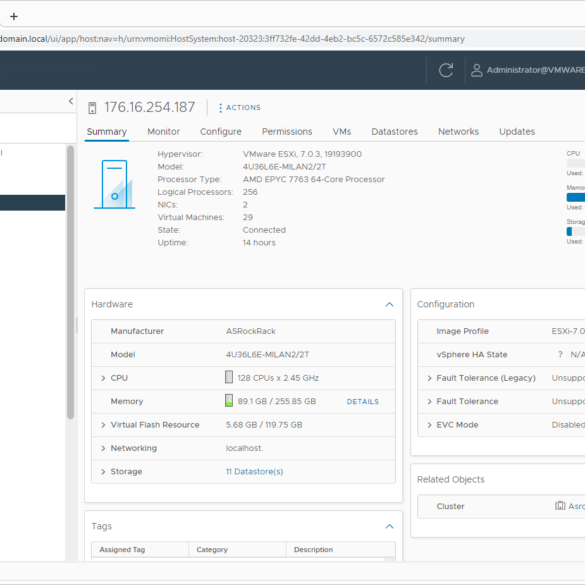Collapse the Tags panel

pyautogui.click(x=389, y=526)
